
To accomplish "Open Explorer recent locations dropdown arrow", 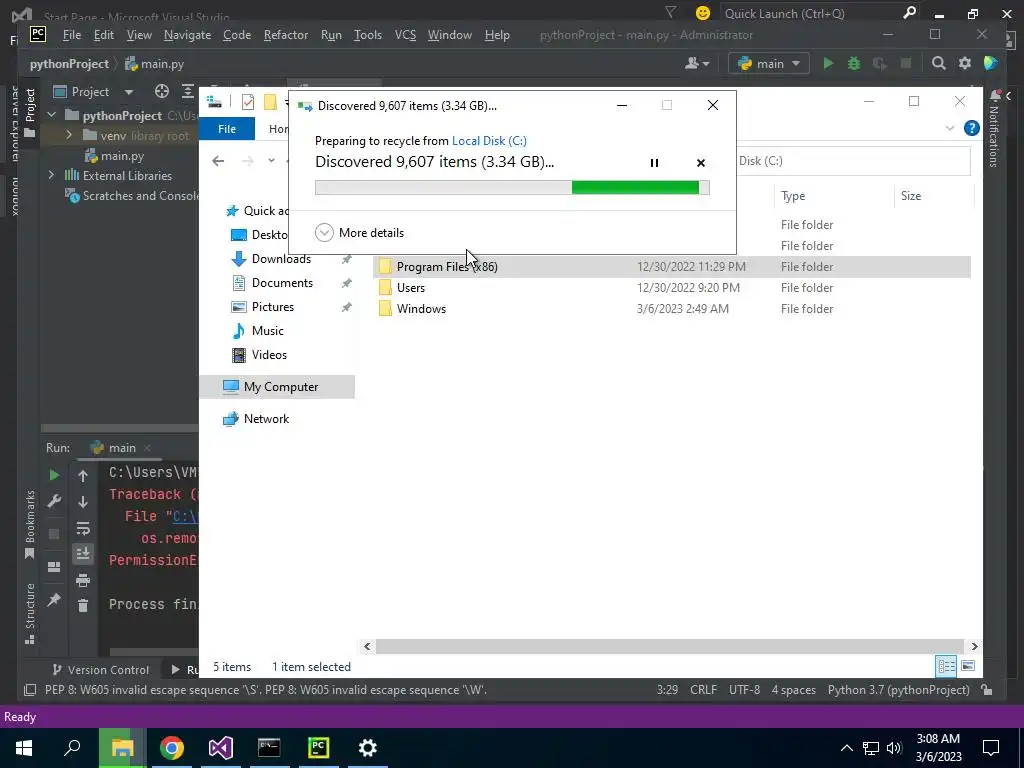I will click(x=271, y=161).
